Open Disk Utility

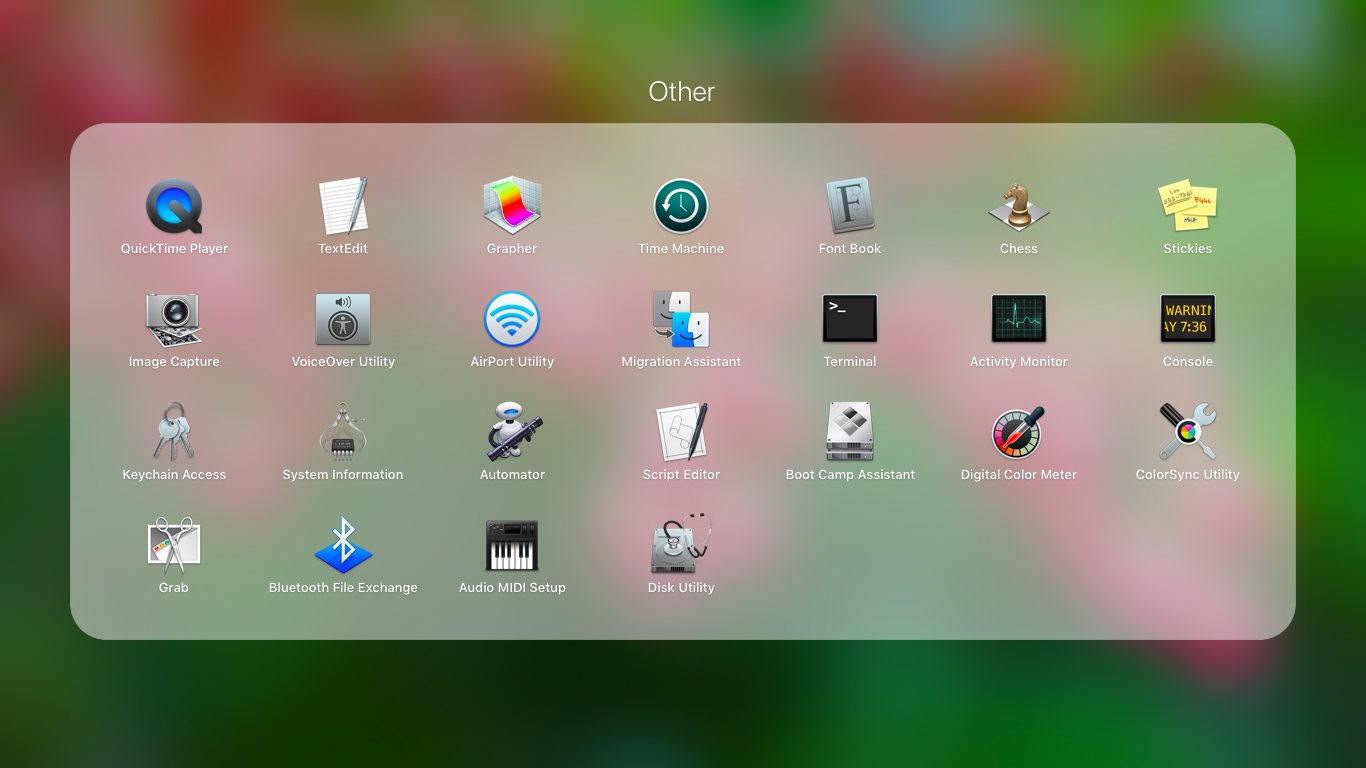click(681, 545)
